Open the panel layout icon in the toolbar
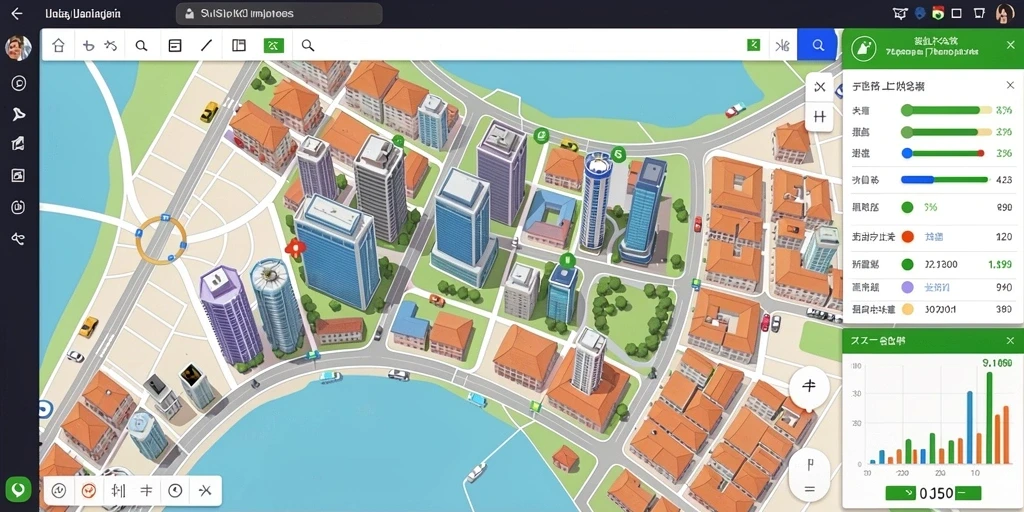 tap(239, 45)
